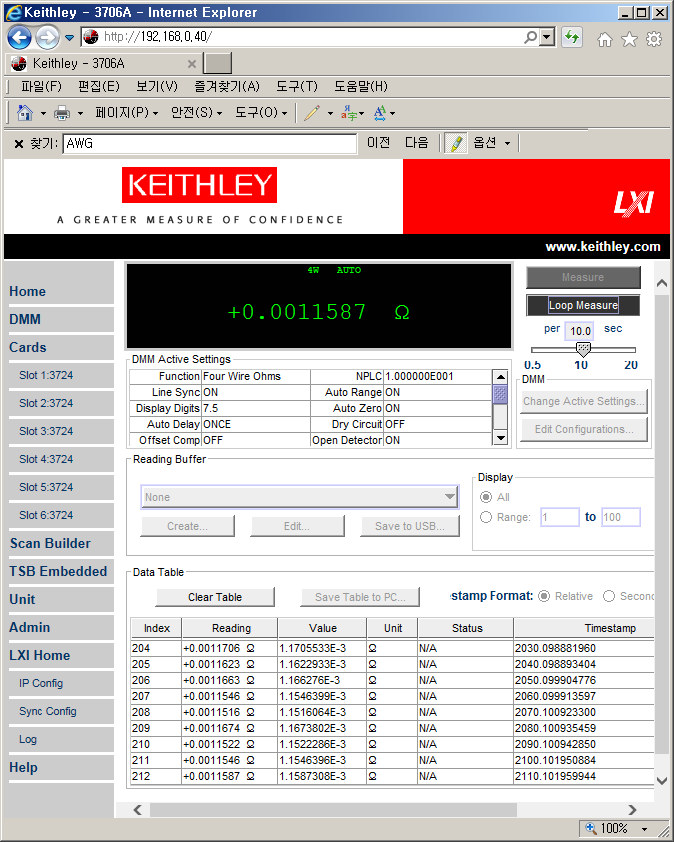
Task: Click the browser Back arrow button
Action: coord(19,38)
